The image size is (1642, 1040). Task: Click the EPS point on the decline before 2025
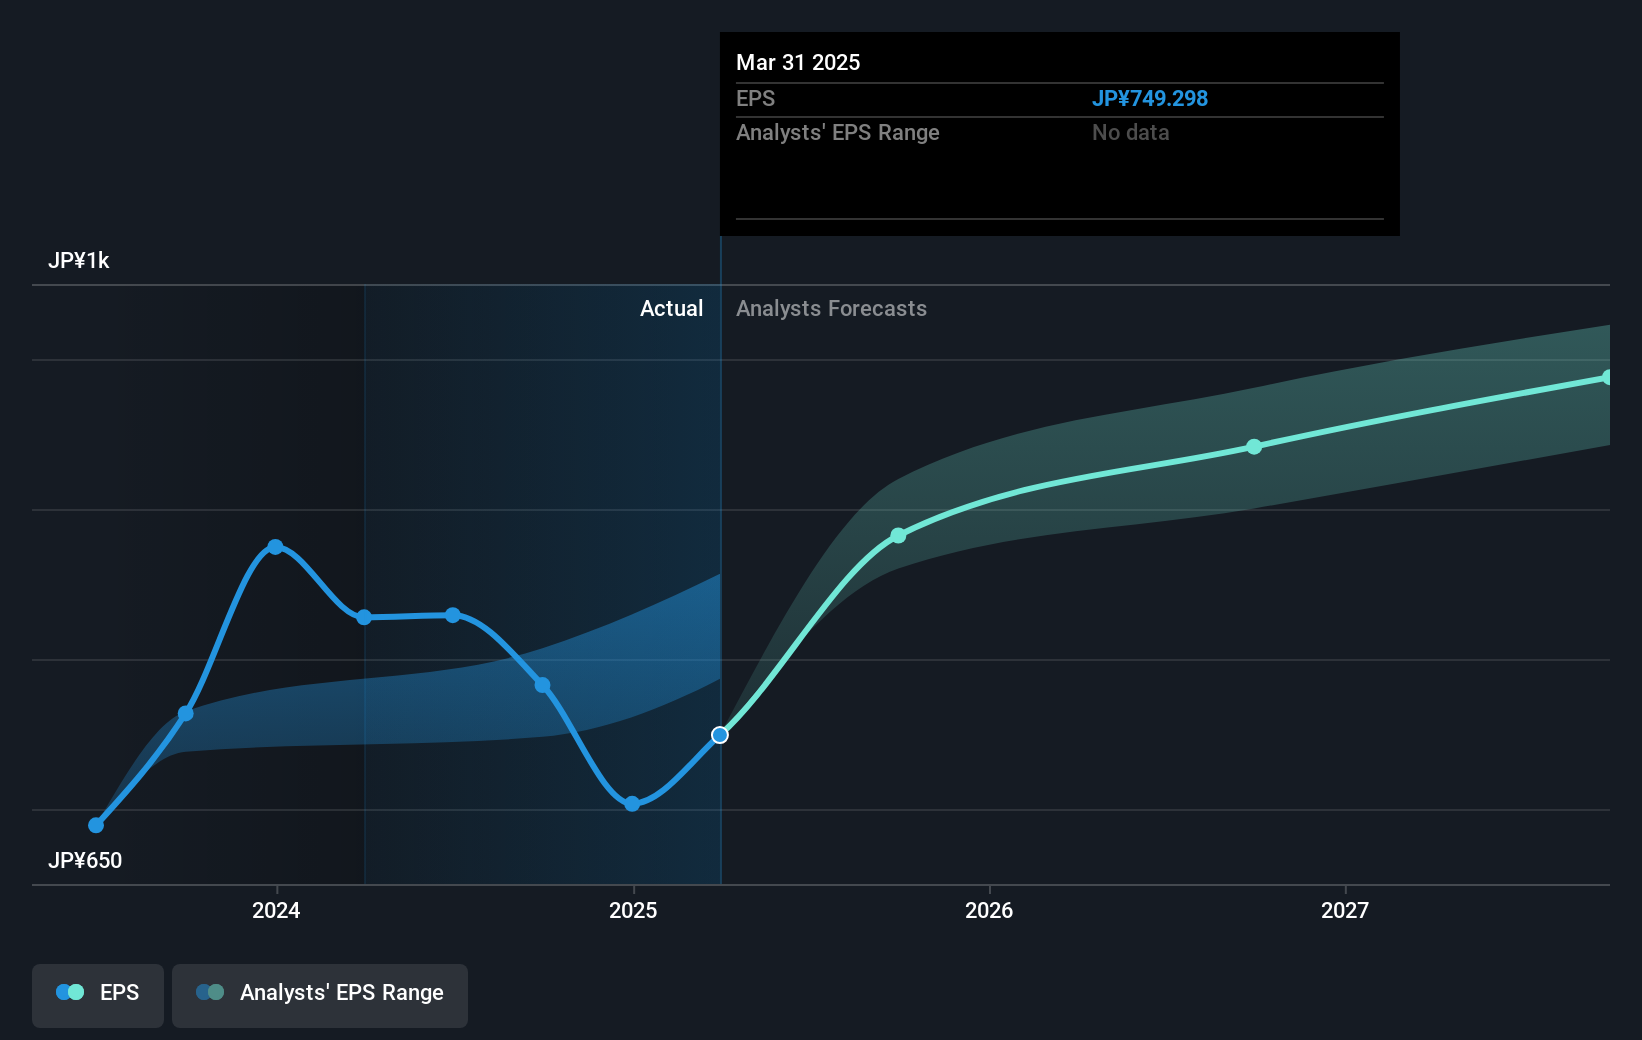[542, 685]
